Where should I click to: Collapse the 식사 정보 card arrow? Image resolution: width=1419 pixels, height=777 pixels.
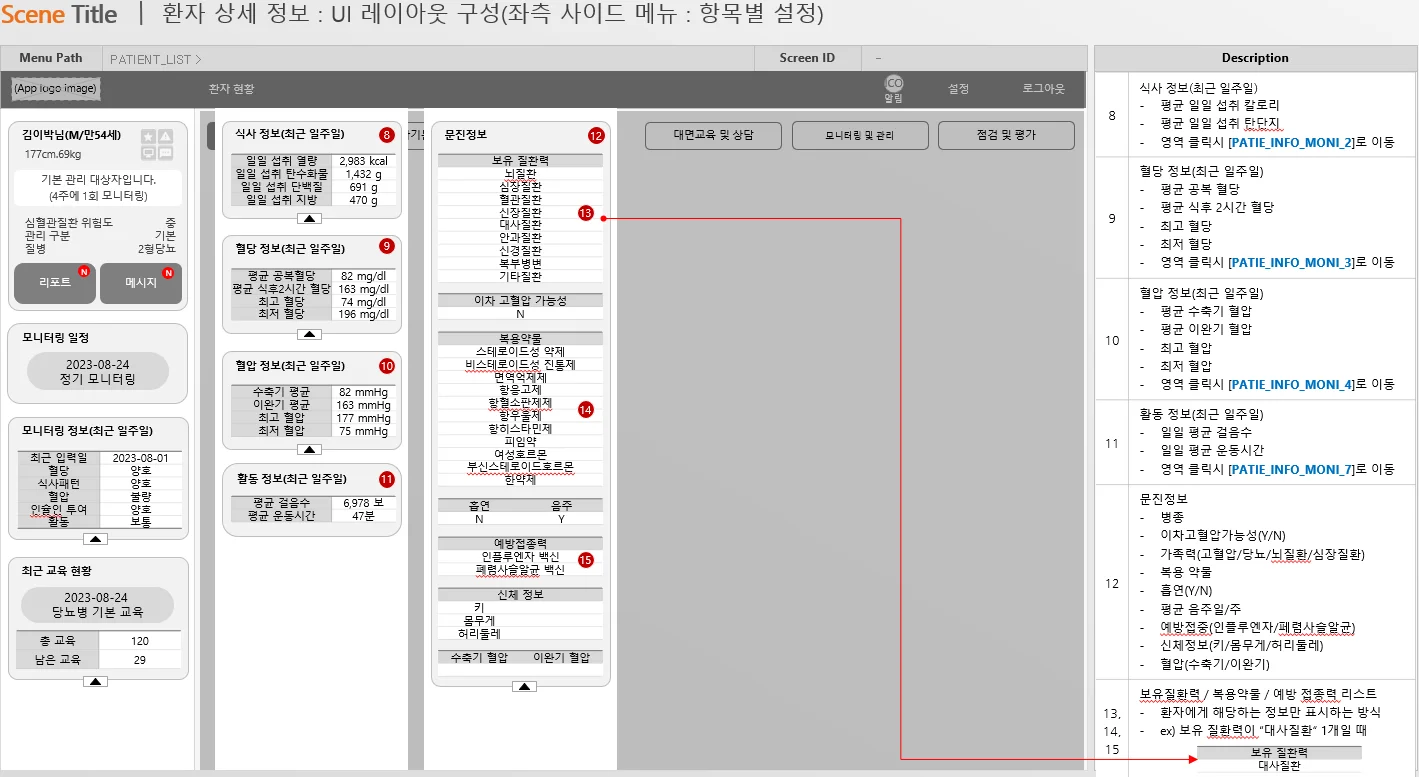(x=310, y=217)
